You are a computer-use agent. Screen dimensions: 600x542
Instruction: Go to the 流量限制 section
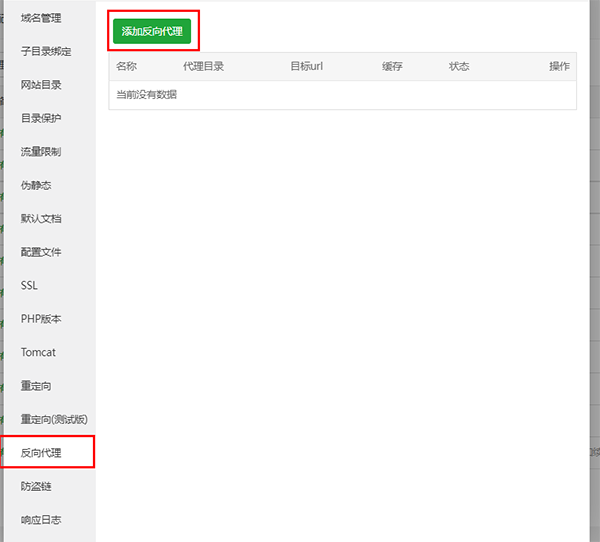pos(41,152)
